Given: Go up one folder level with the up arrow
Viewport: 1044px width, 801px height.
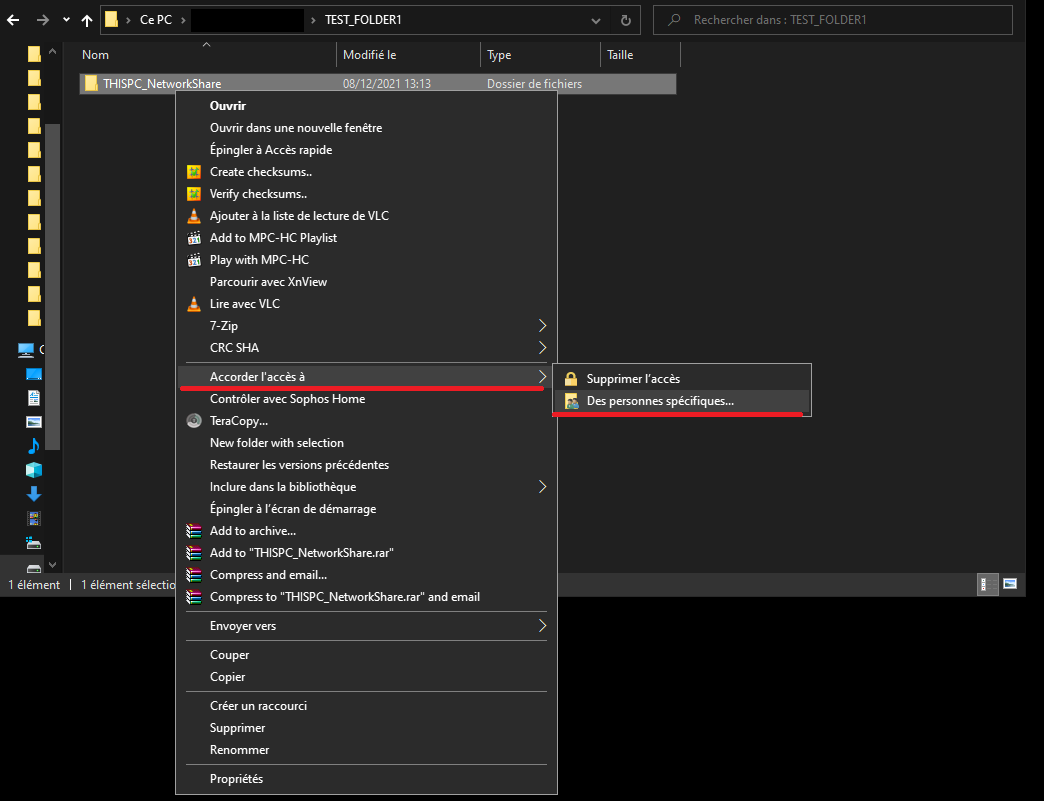Looking at the screenshot, I should (x=87, y=20).
